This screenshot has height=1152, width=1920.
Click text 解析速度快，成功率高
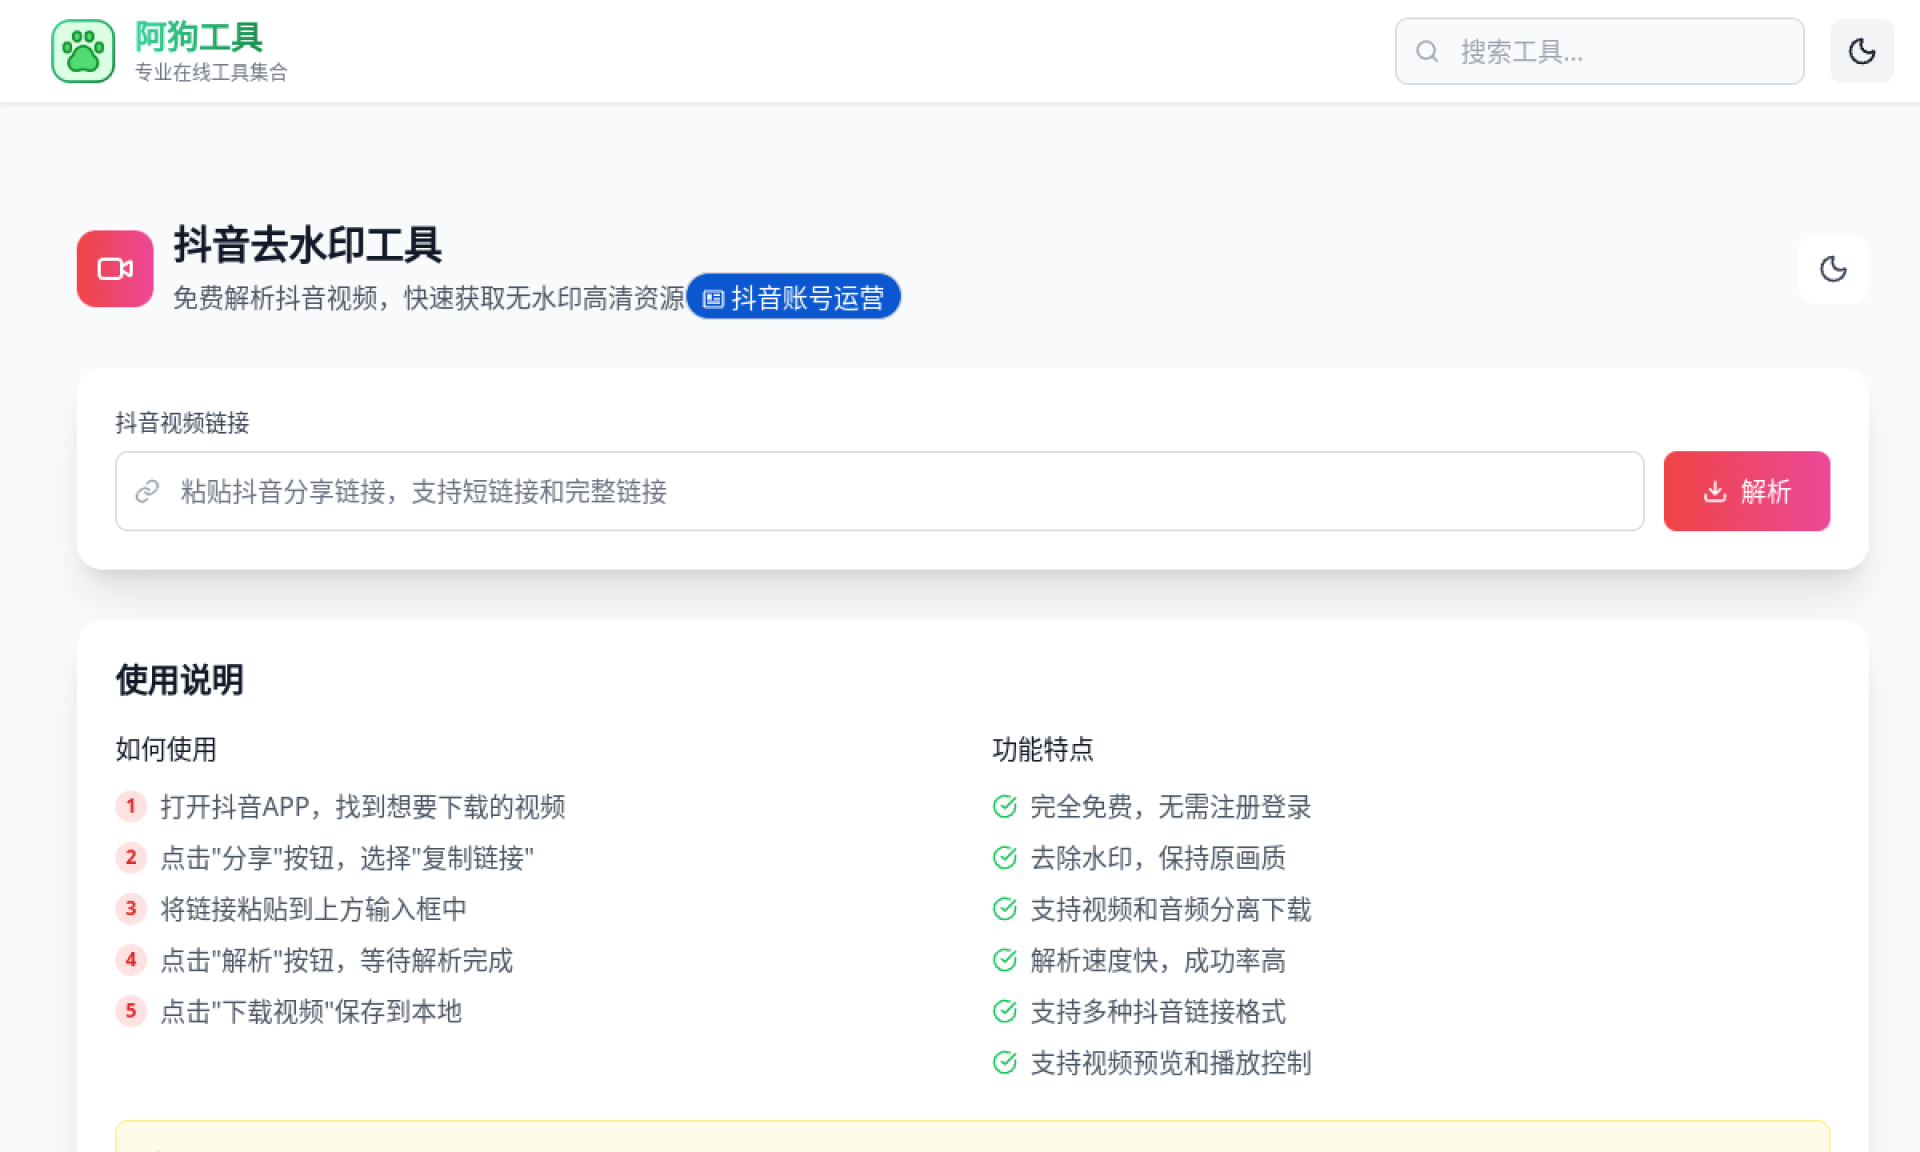[1158, 960]
